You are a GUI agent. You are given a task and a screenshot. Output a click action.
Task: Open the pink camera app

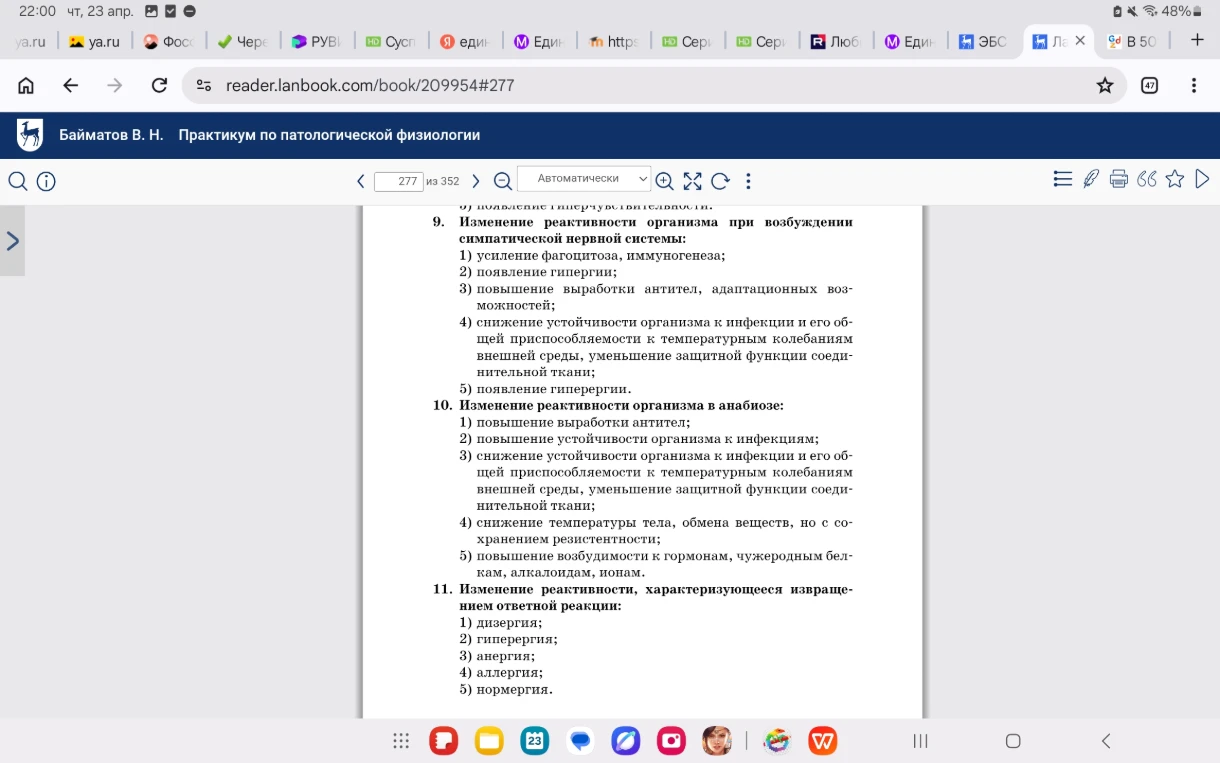point(671,741)
